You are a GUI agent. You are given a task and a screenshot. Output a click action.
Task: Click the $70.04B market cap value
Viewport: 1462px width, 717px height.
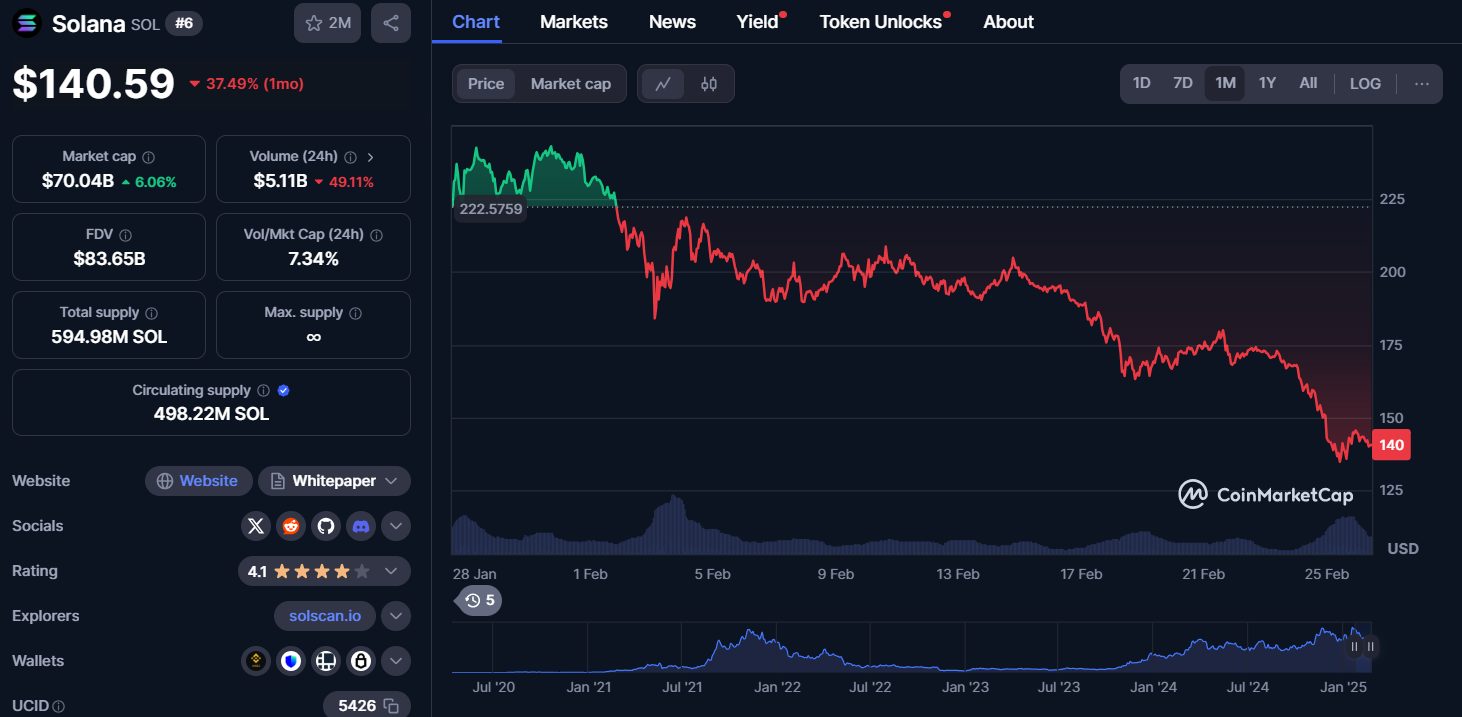coord(76,182)
